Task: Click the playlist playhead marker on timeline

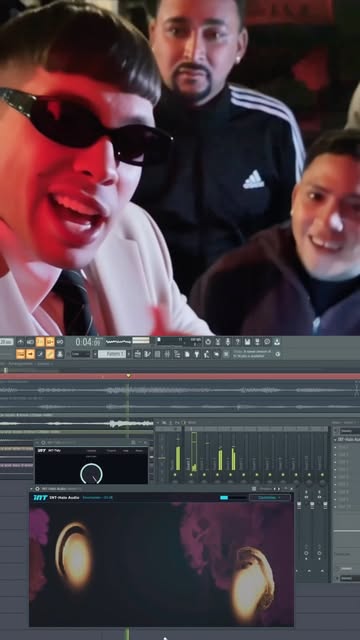Action: [129, 376]
